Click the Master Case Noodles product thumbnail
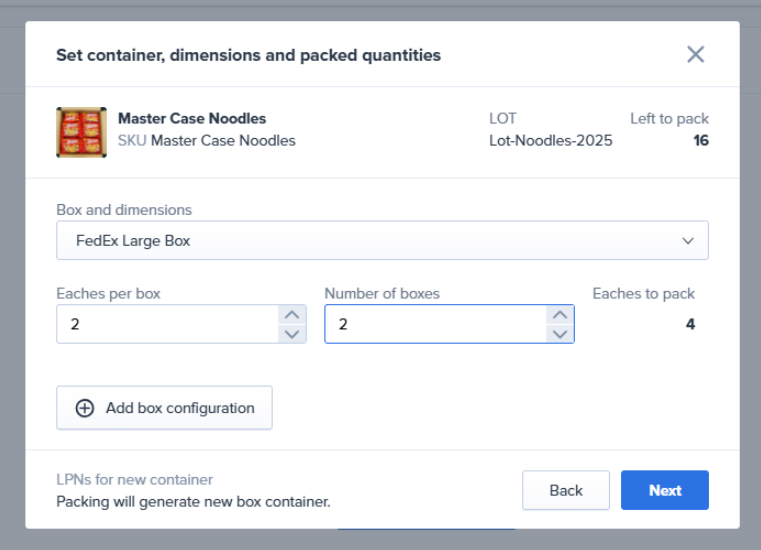Viewport: 761px width, 550px height. point(81,132)
